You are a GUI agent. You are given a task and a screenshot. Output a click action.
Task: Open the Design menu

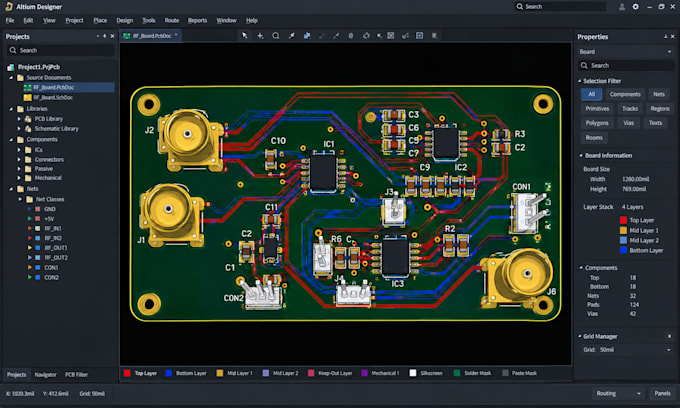pyautogui.click(x=124, y=20)
